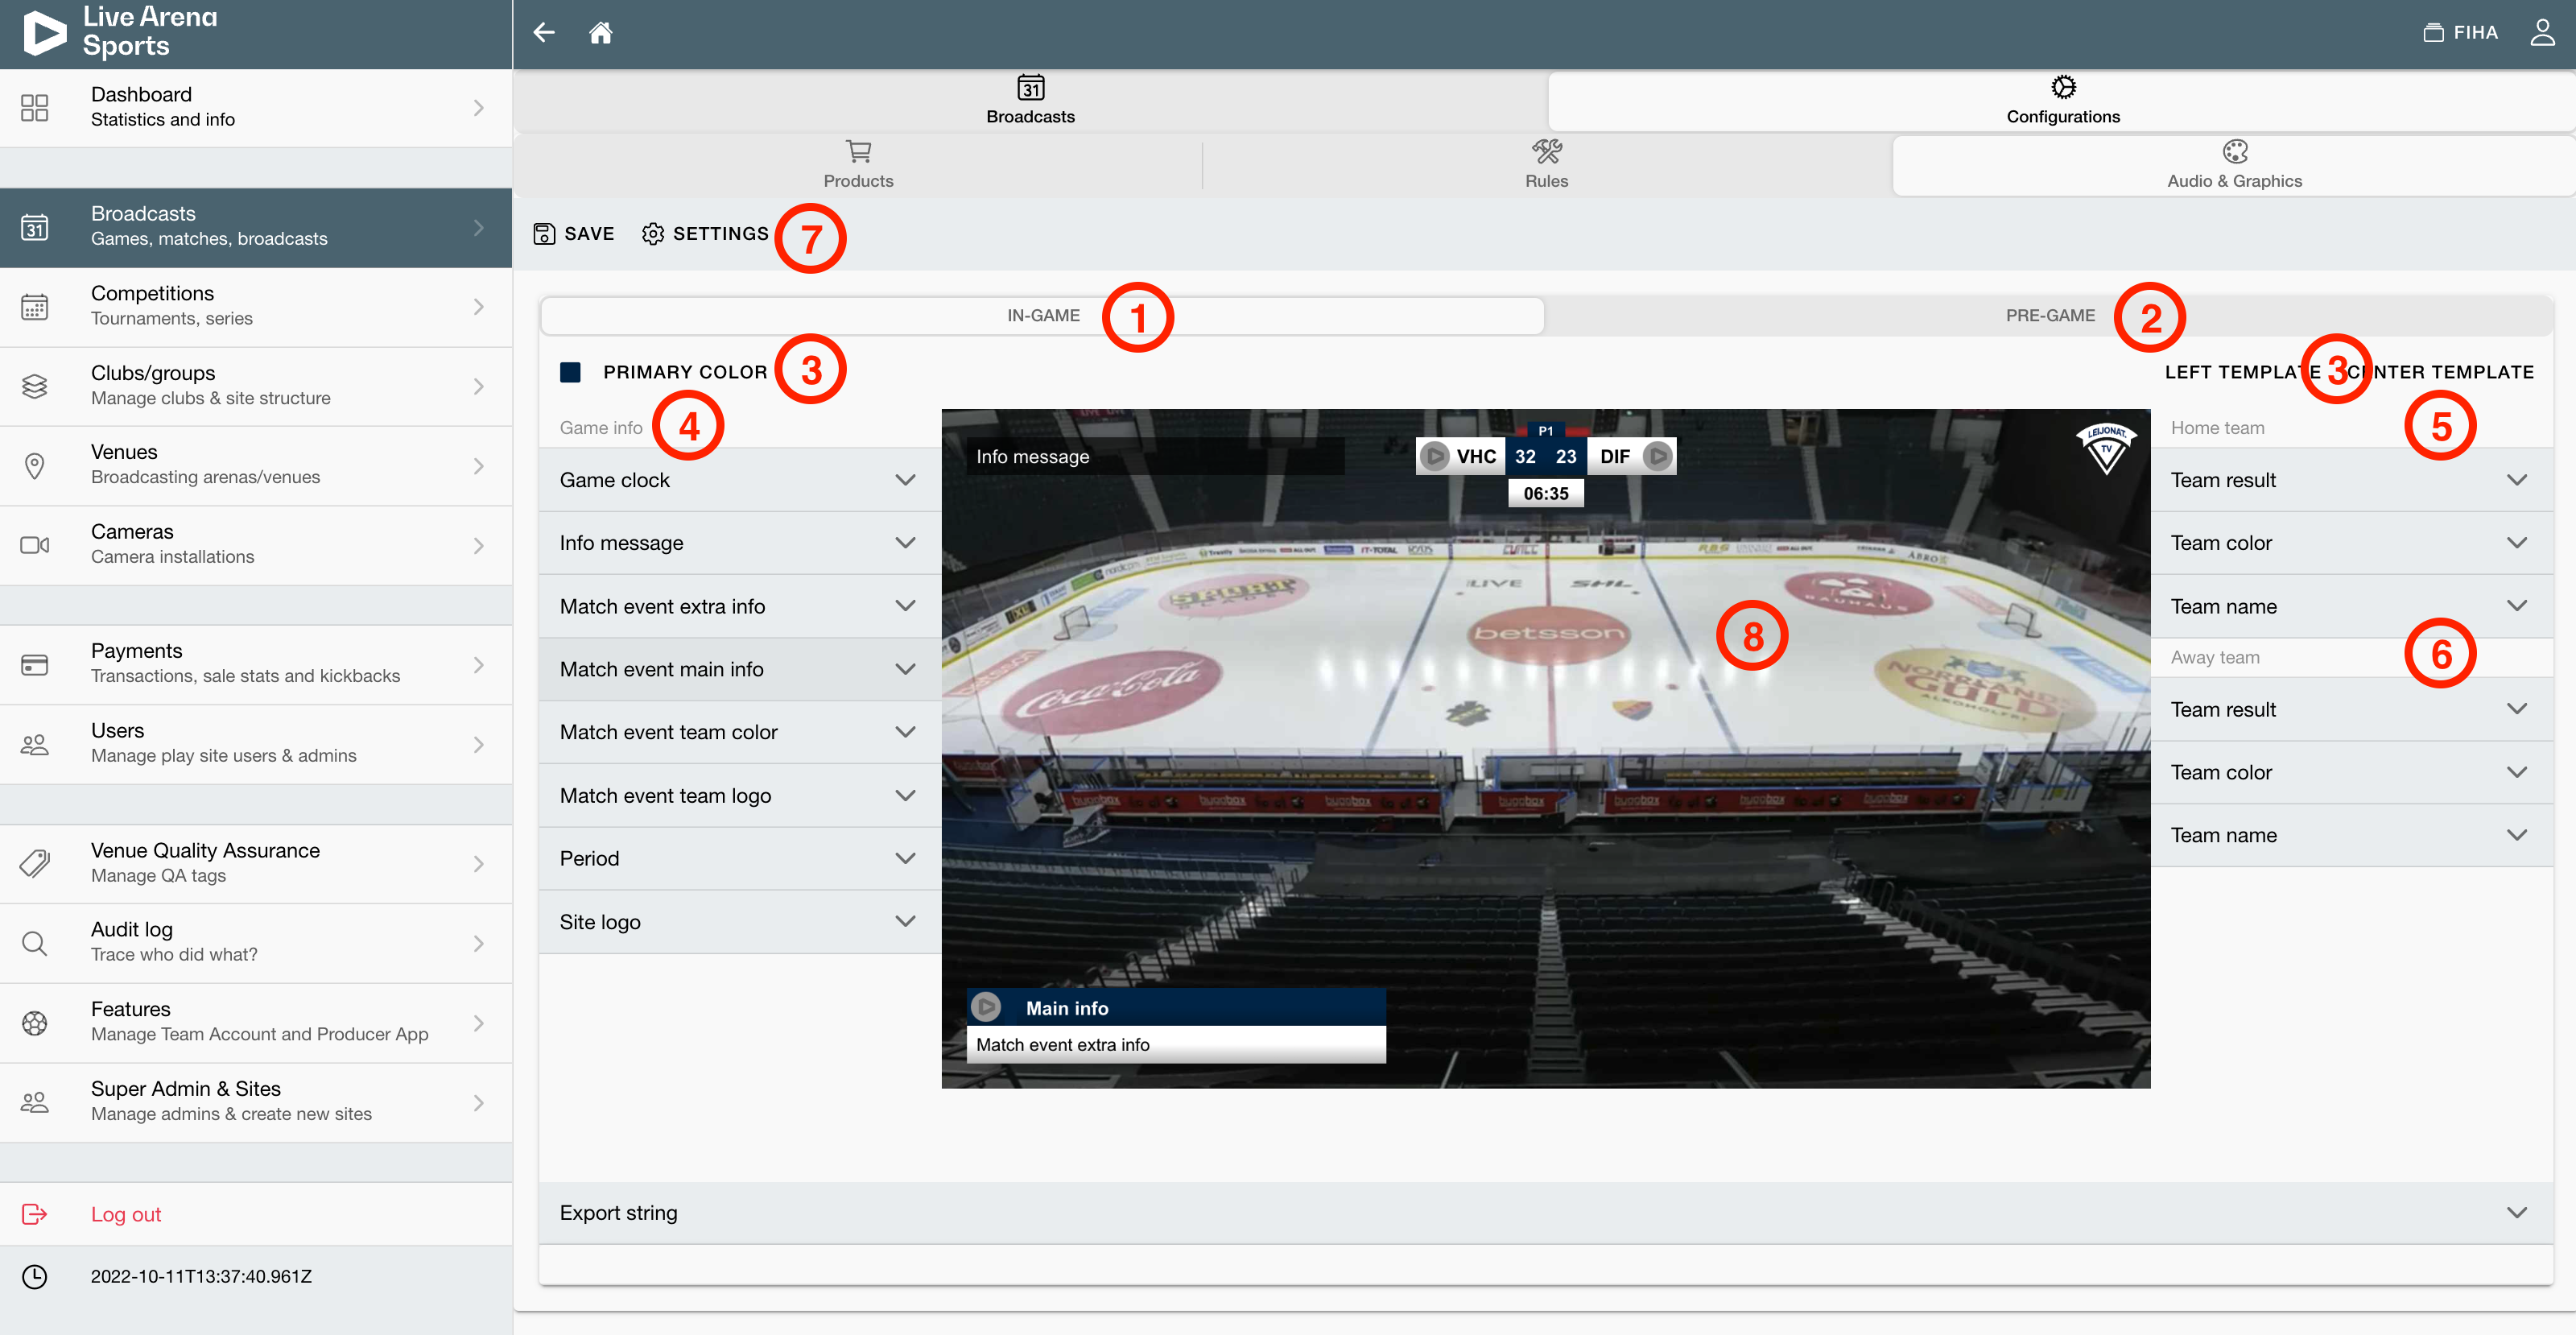The height and width of the screenshot is (1335, 2576).
Task: Click the SETTINGS button label
Action: 720,234
